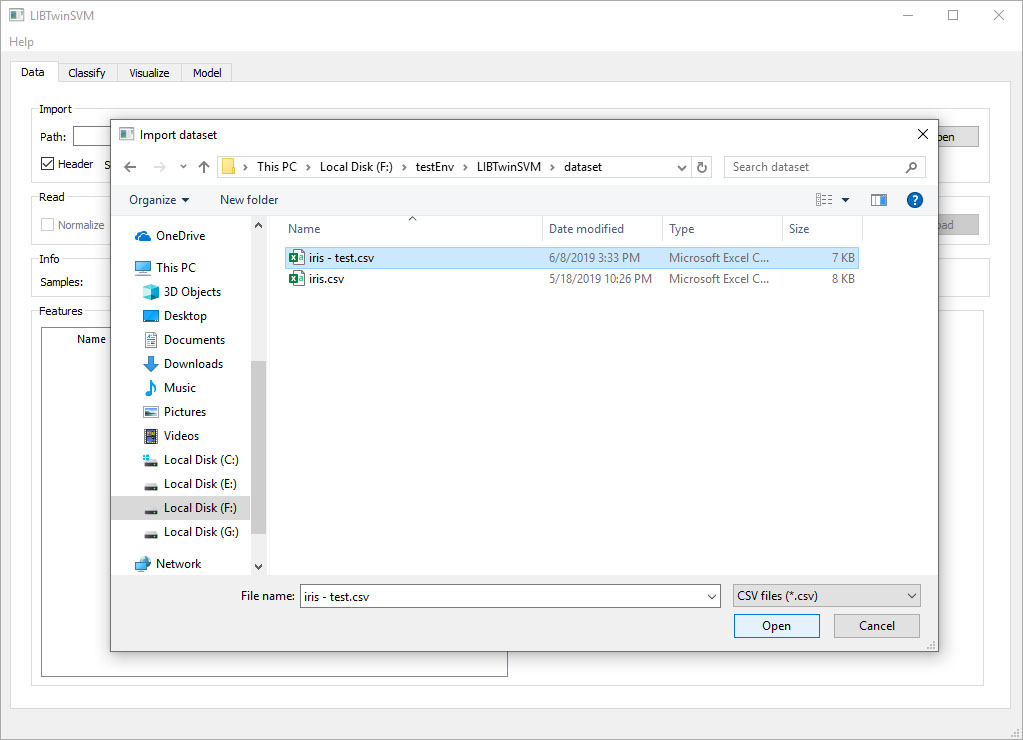The width and height of the screenshot is (1023, 740).
Task: Navigate to testEnv breadcrumb
Action: (435, 167)
